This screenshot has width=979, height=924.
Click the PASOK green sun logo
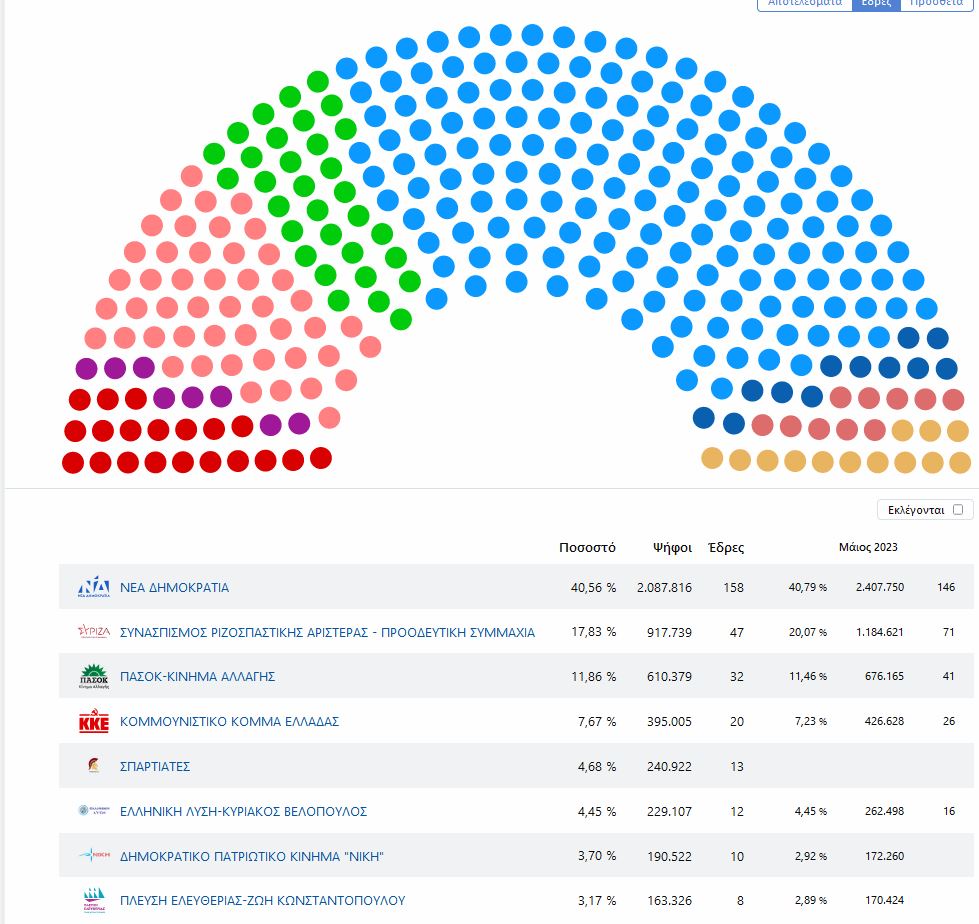(x=93, y=677)
